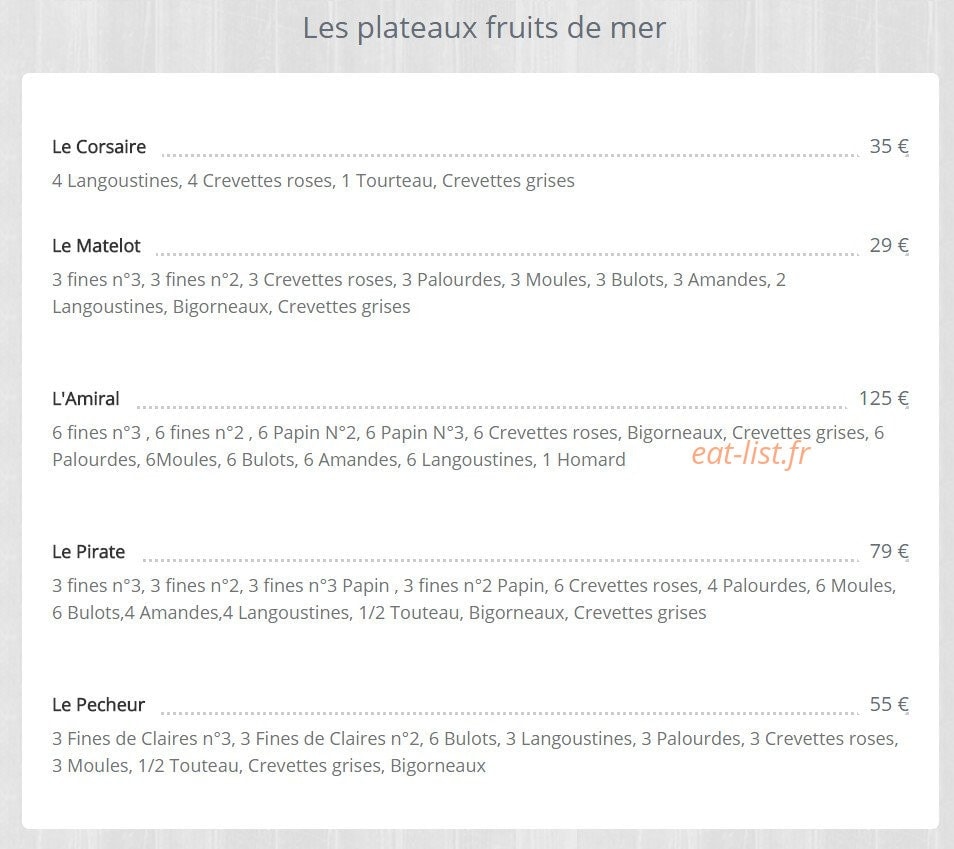This screenshot has width=954, height=849.
Task: Open the eat-list.fr watermark link
Action: pos(751,454)
